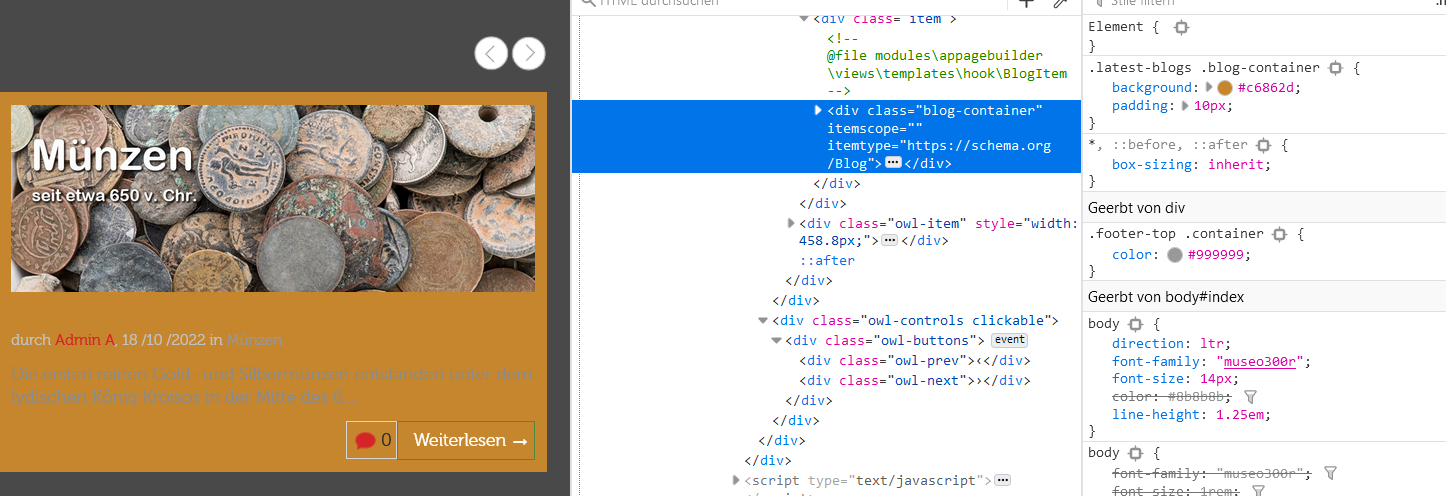This screenshot has height=496, width=1446.
Task: Select the owl-next div node
Action: point(915,381)
